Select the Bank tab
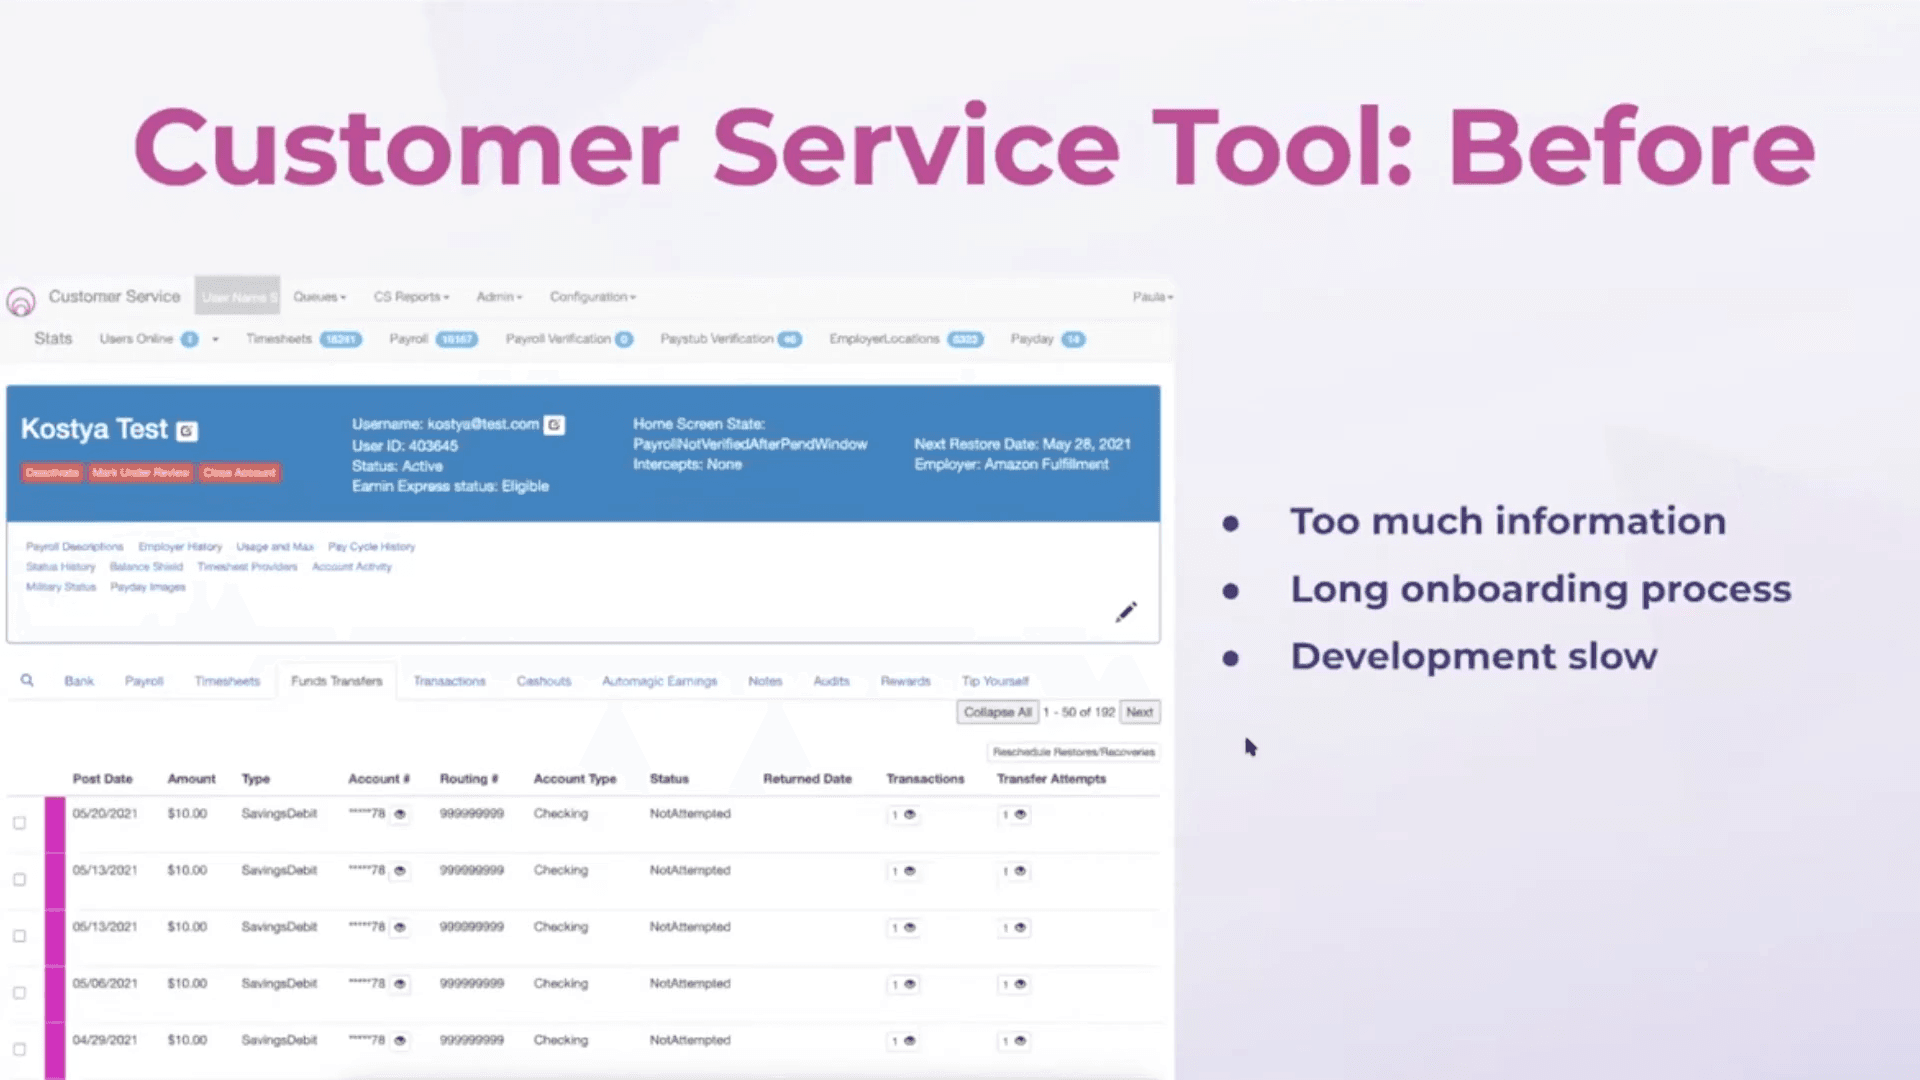 79,680
